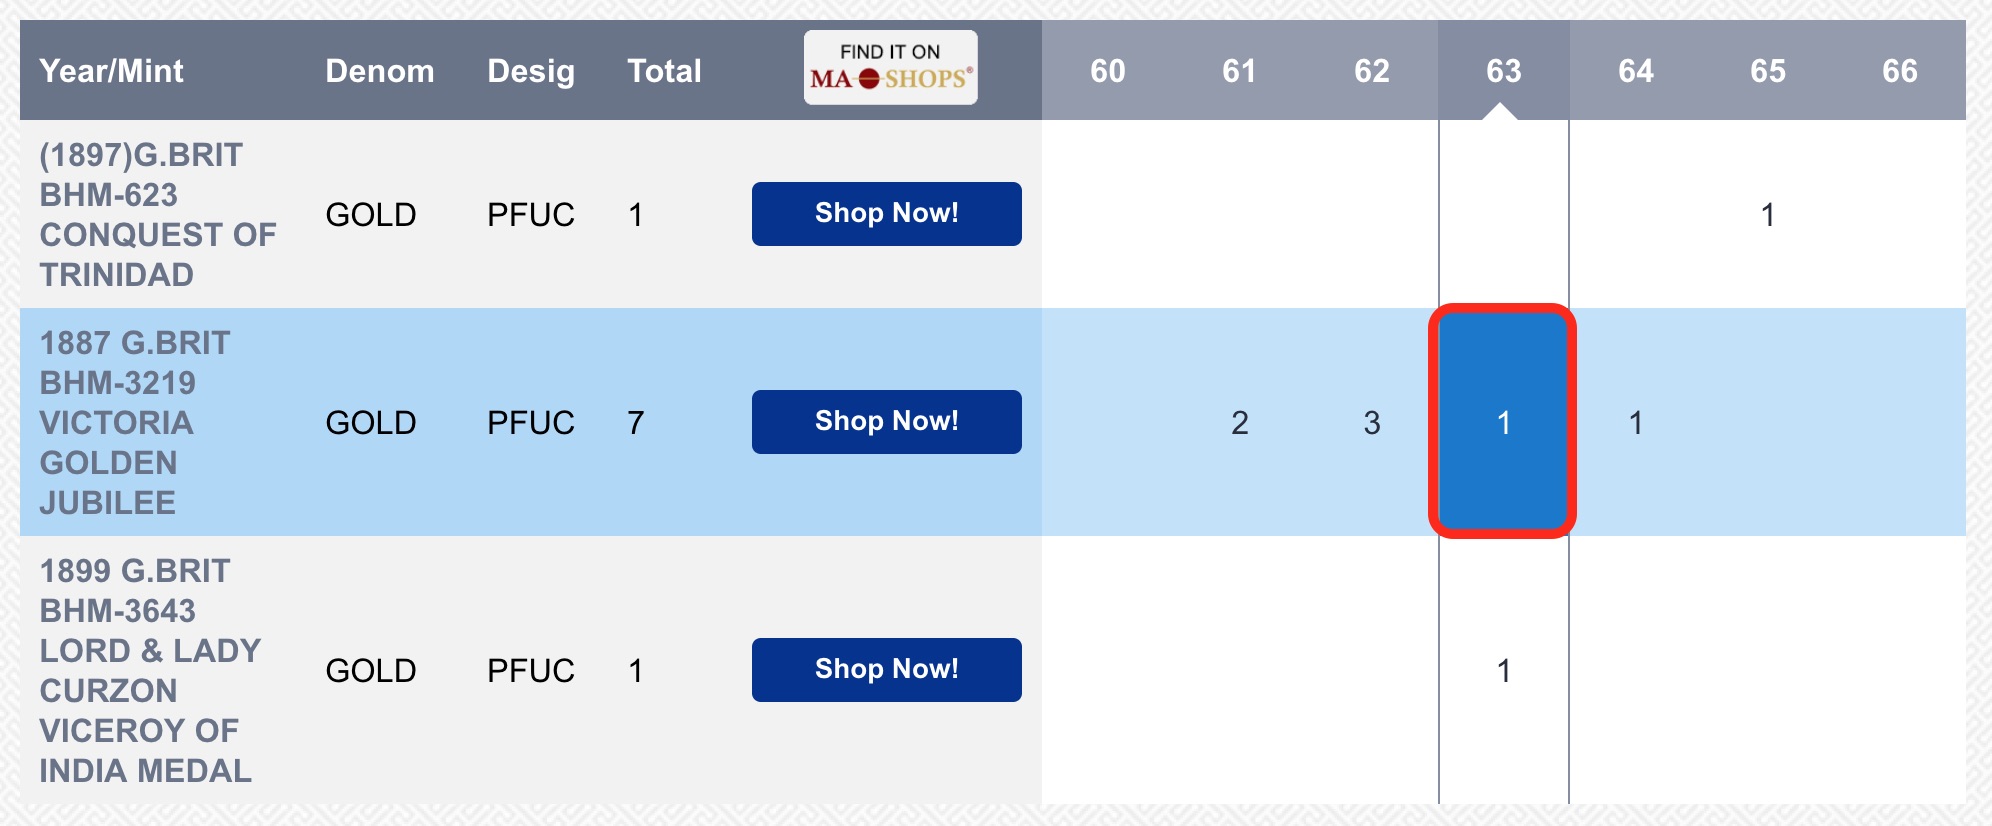1992x826 pixels.
Task: Click Shop Now for Conquest of Trinidad
Action: [886, 213]
